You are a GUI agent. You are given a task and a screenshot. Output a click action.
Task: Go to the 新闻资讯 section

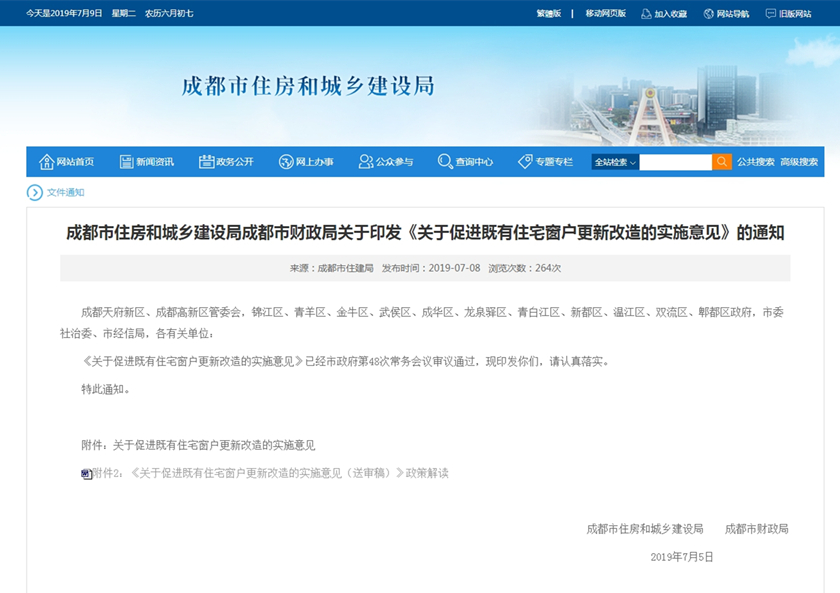coord(155,162)
